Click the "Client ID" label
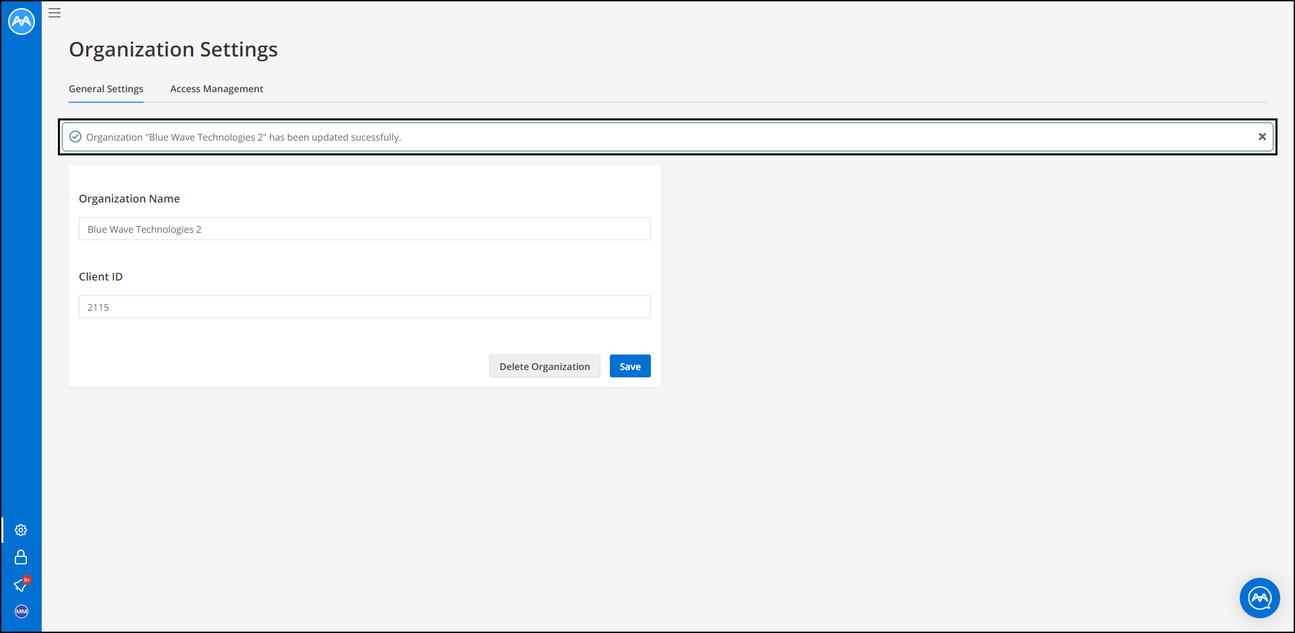1295x633 pixels. pyautogui.click(x=101, y=277)
